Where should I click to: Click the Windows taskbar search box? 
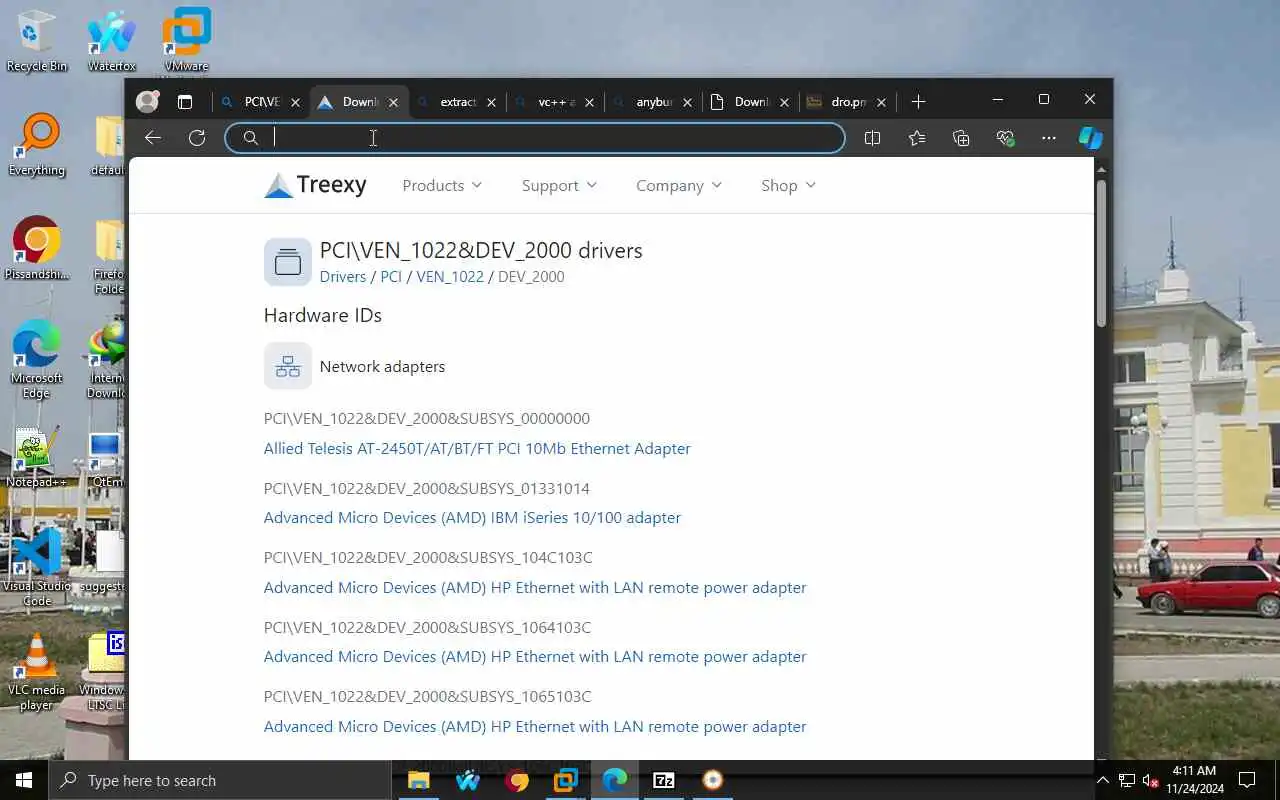pos(220,780)
